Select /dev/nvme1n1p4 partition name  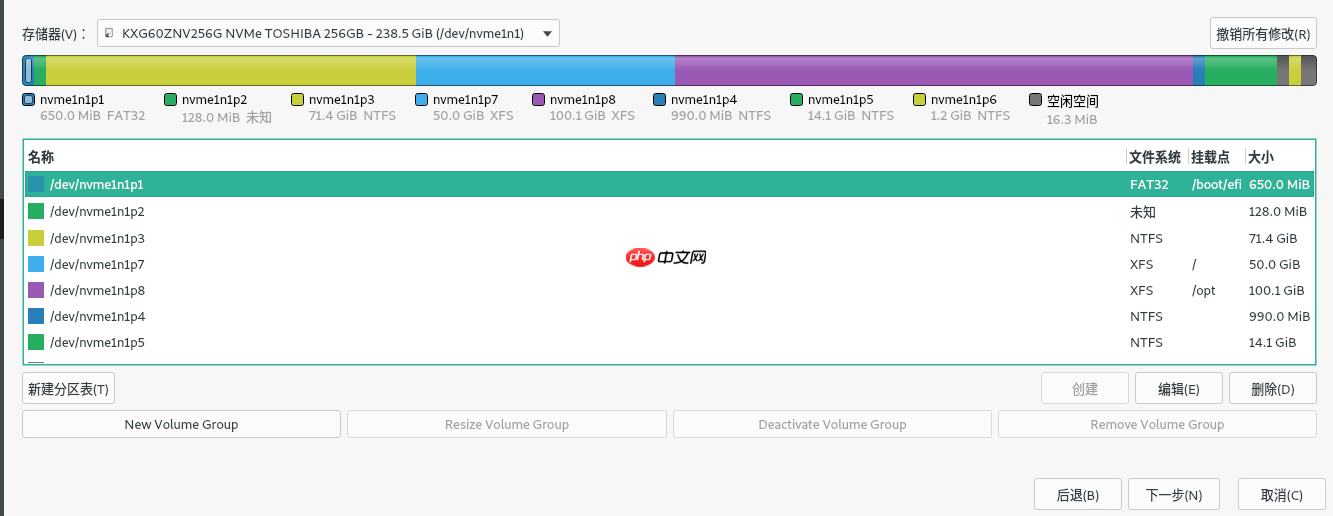tap(97, 316)
